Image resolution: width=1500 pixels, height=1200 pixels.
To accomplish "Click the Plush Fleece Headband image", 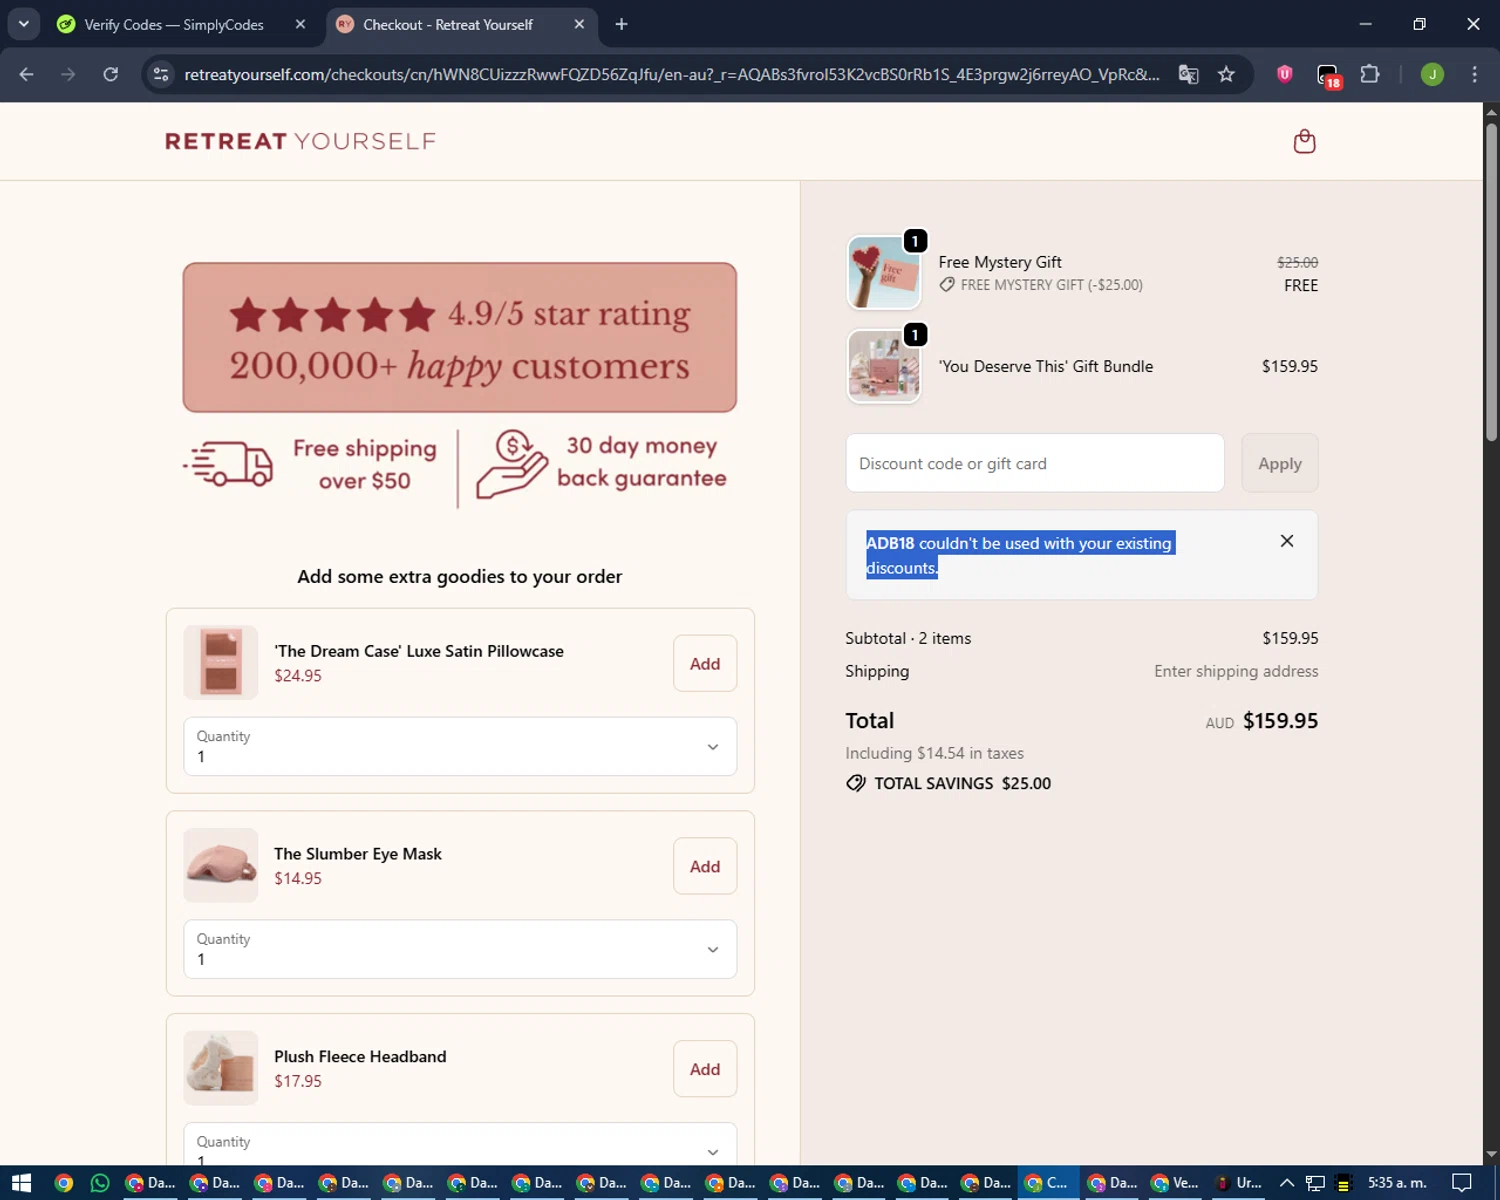I will [x=221, y=1068].
